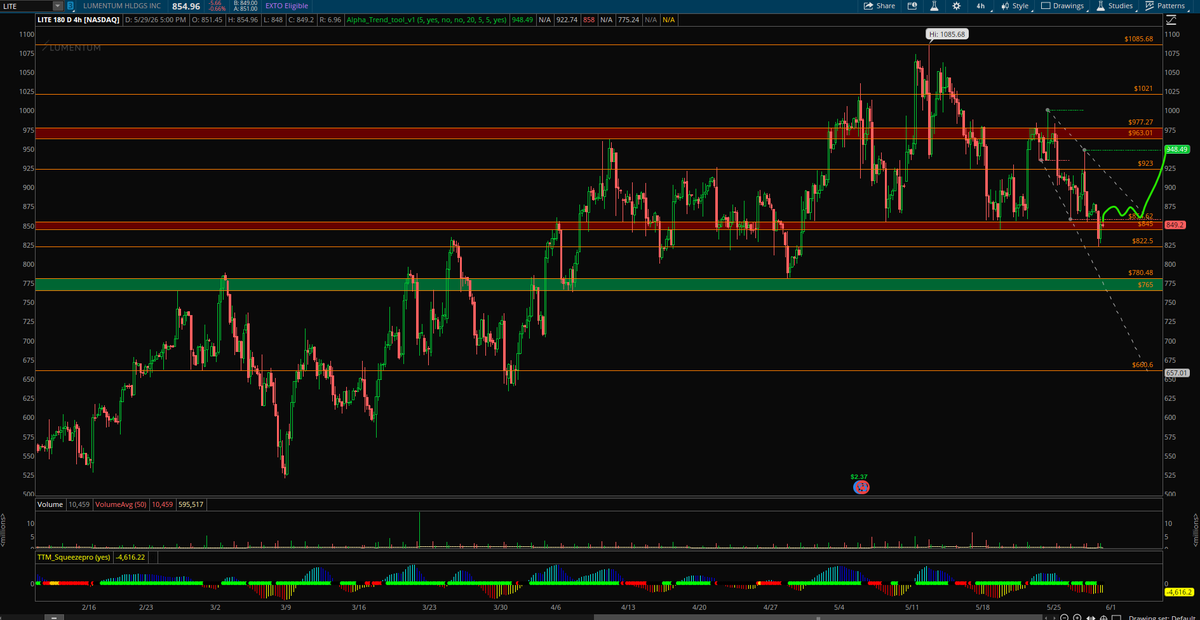Click the zoom out magnifier icon
The image size is (1200, 620).
coord(1064,617)
